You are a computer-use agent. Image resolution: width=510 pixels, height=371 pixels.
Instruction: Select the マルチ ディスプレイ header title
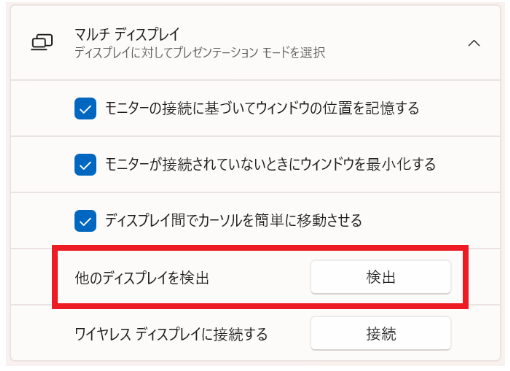[x=127, y=34]
